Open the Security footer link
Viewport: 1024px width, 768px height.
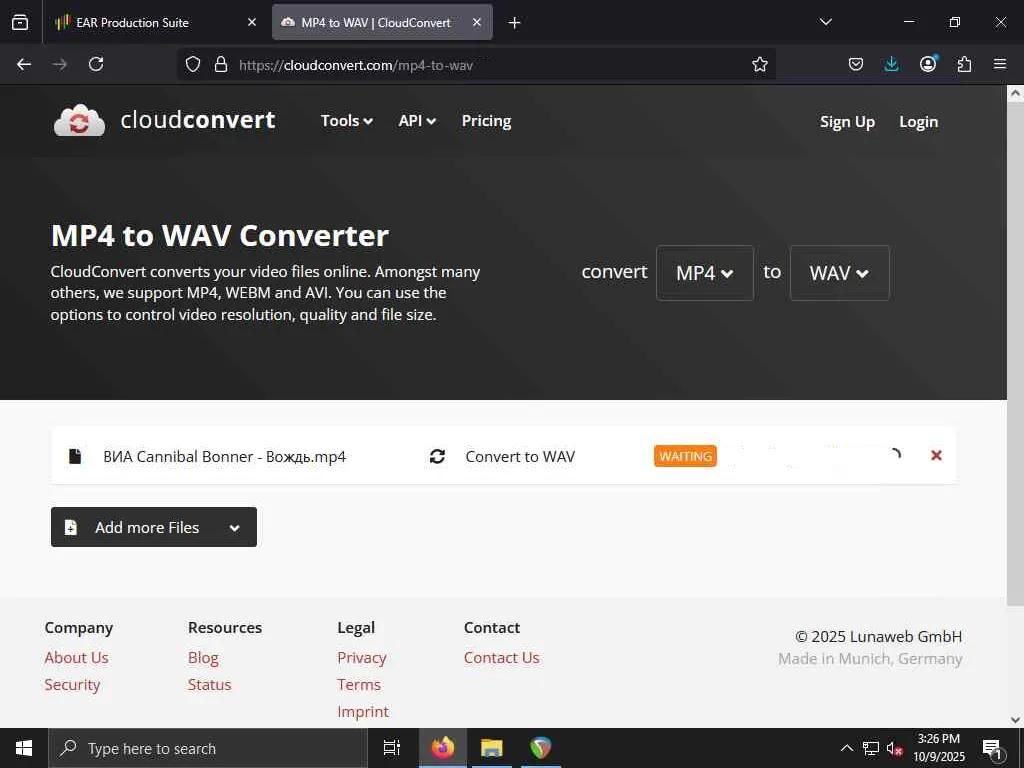(72, 684)
